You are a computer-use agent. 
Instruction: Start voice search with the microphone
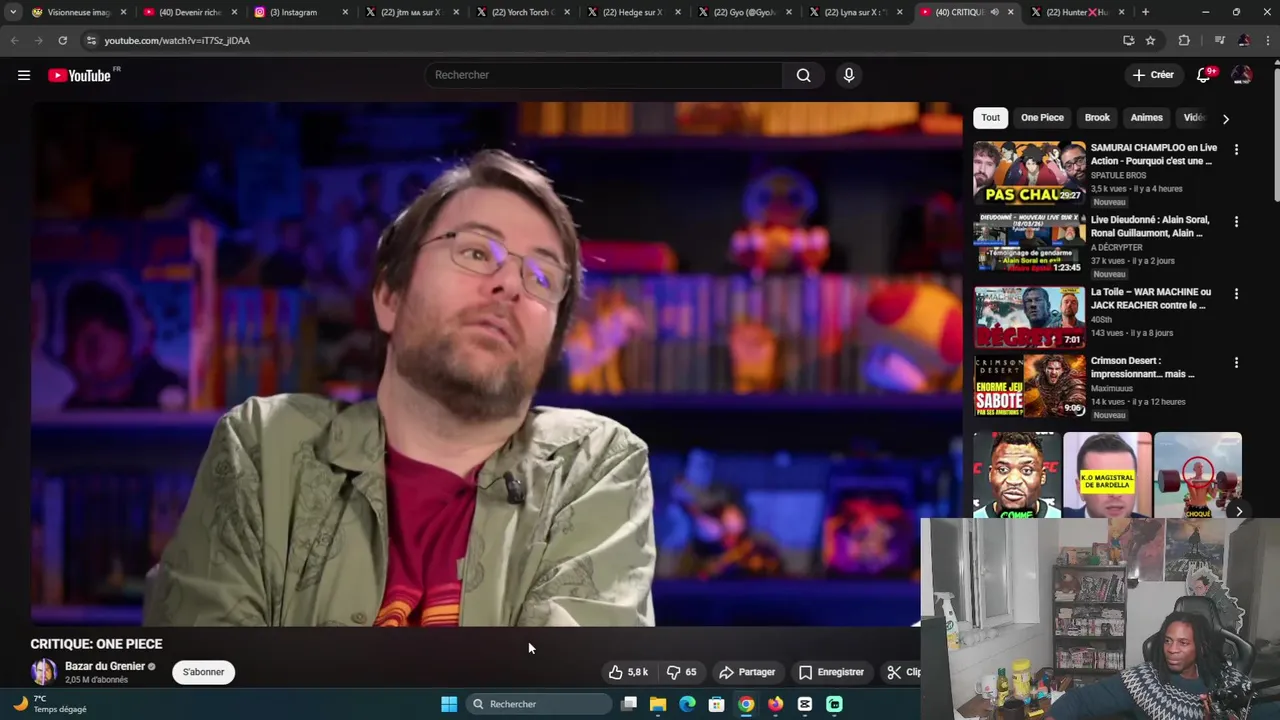[848, 75]
